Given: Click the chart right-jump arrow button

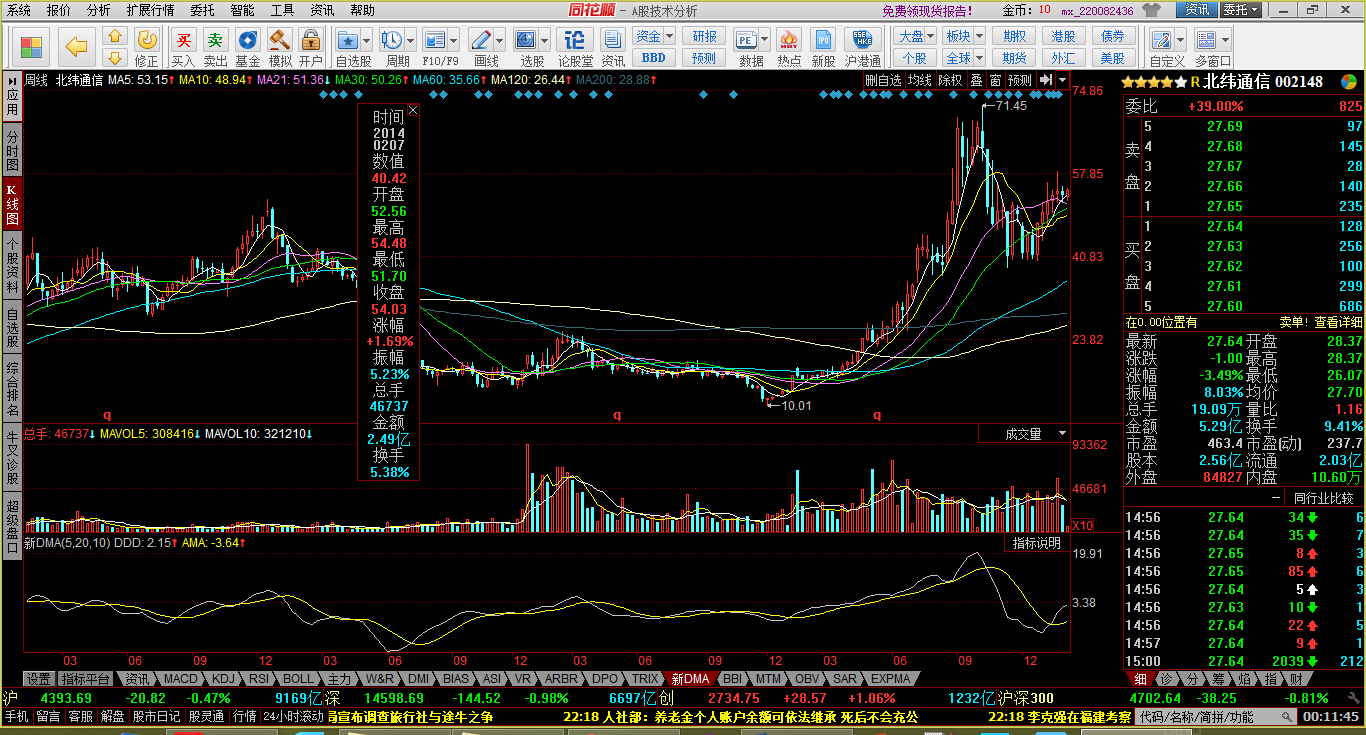Looking at the screenshot, I should [x=1045, y=80].
